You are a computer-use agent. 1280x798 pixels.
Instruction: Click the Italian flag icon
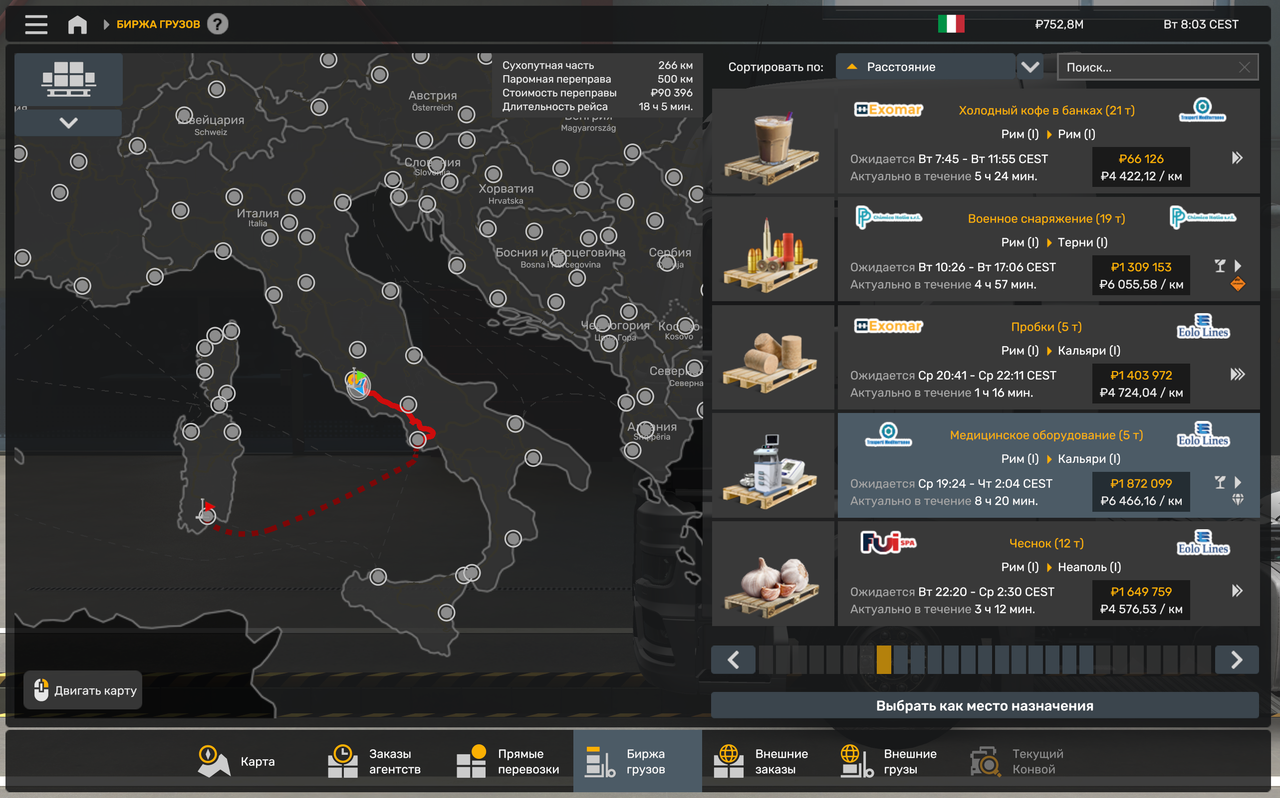point(950,24)
